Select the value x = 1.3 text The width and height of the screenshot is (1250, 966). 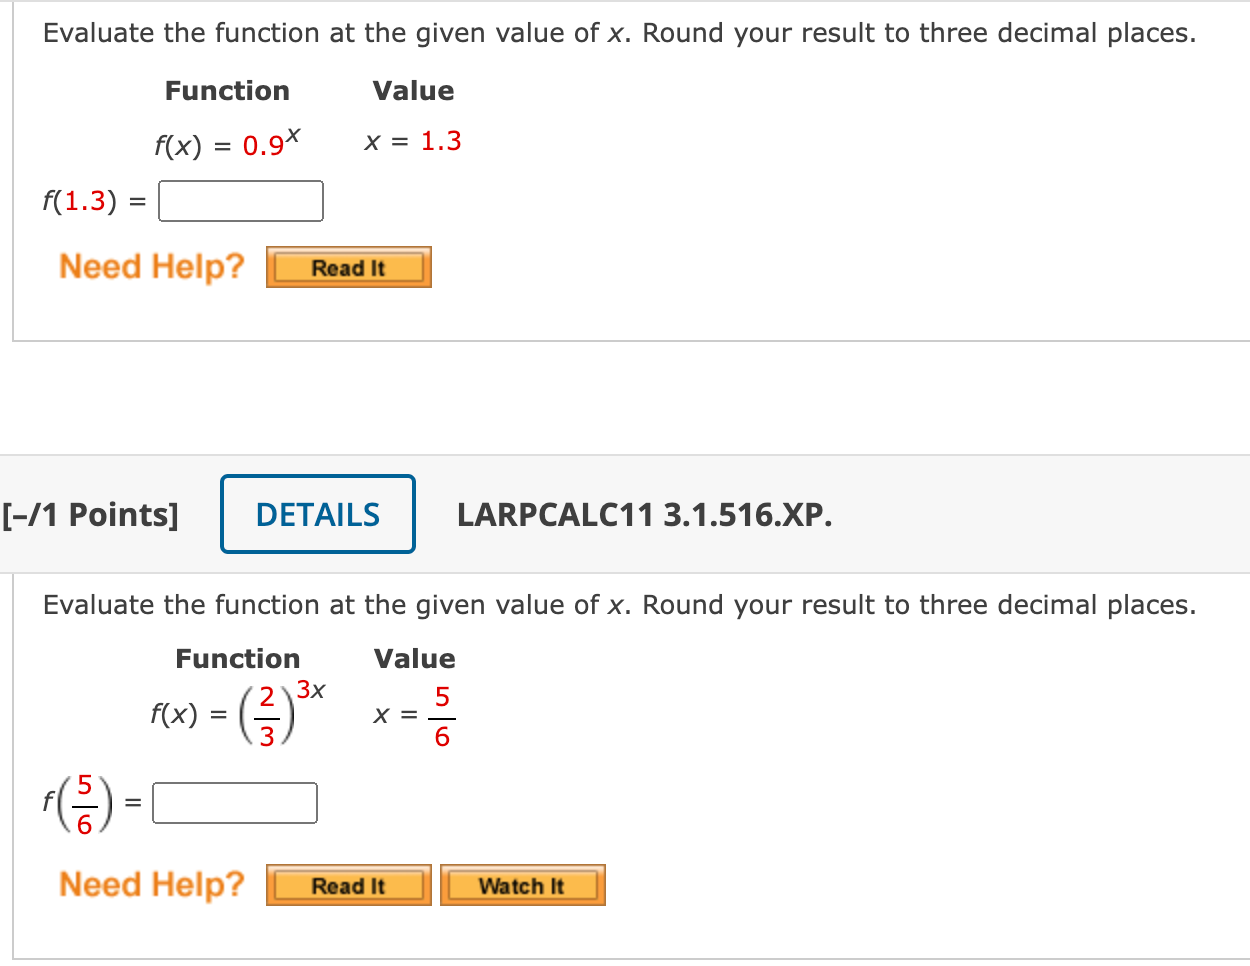point(413,141)
